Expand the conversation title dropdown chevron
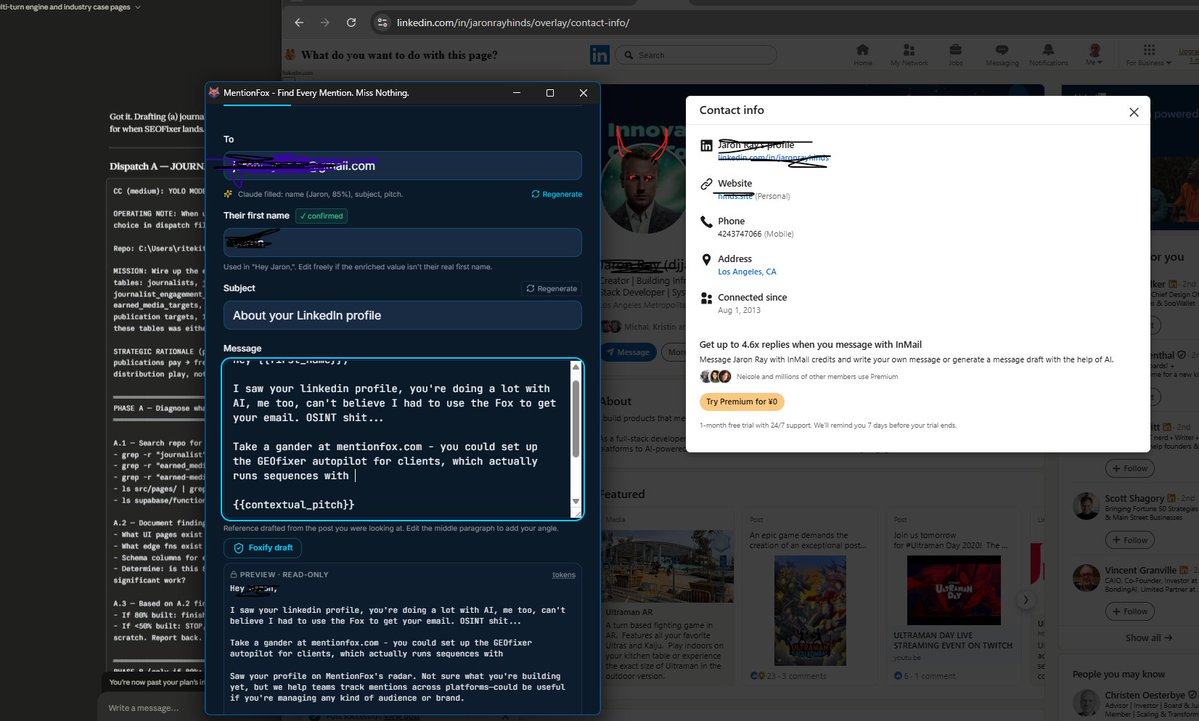Viewport: 1199px width, 721px height. click(x=138, y=7)
